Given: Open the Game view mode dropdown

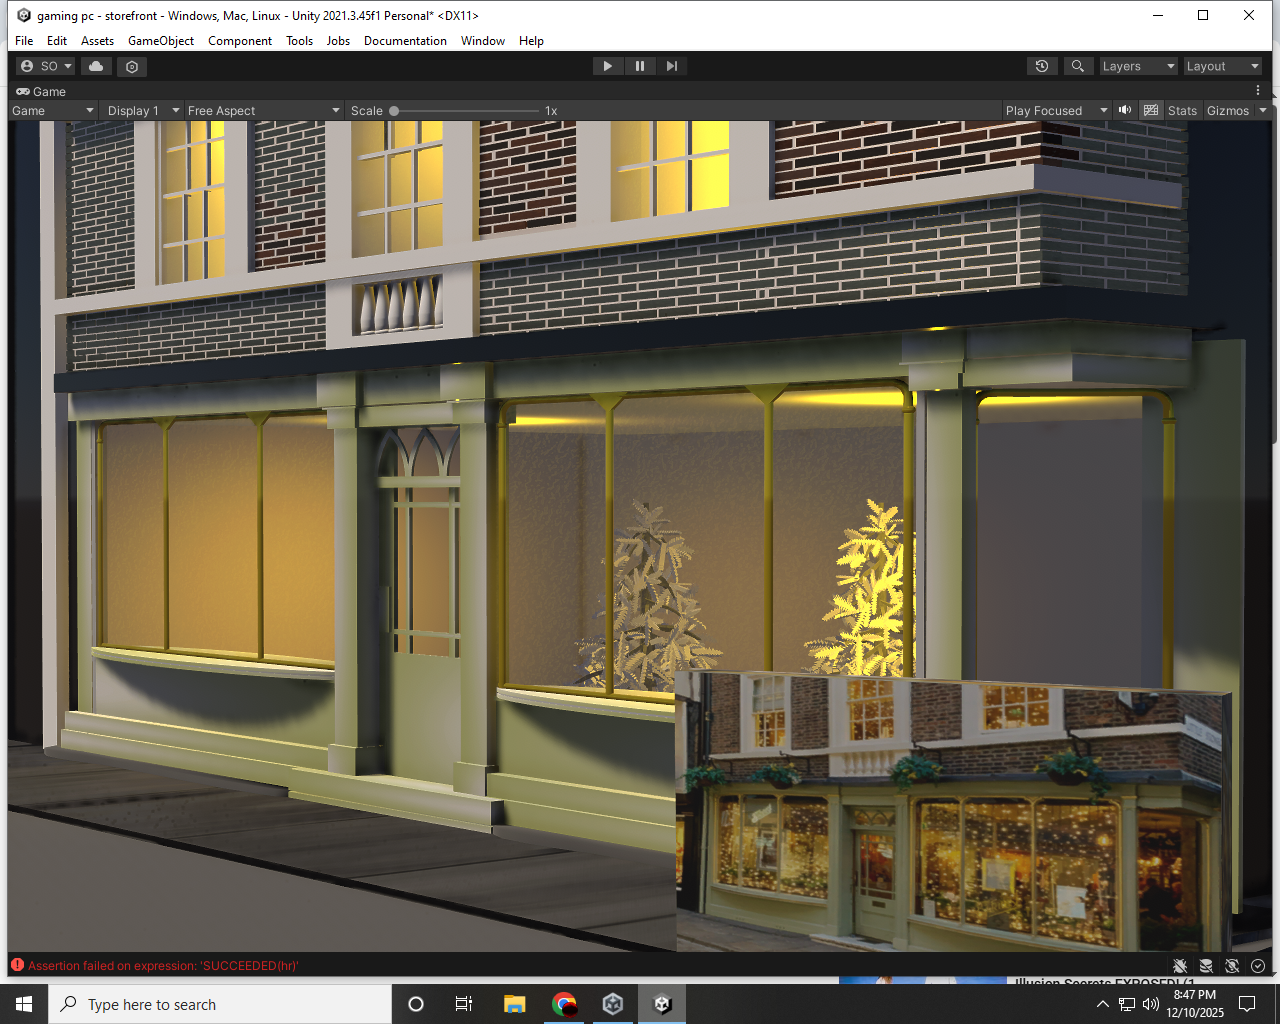Looking at the screenshot, I should pyautogui.click(x=53, y=111).
